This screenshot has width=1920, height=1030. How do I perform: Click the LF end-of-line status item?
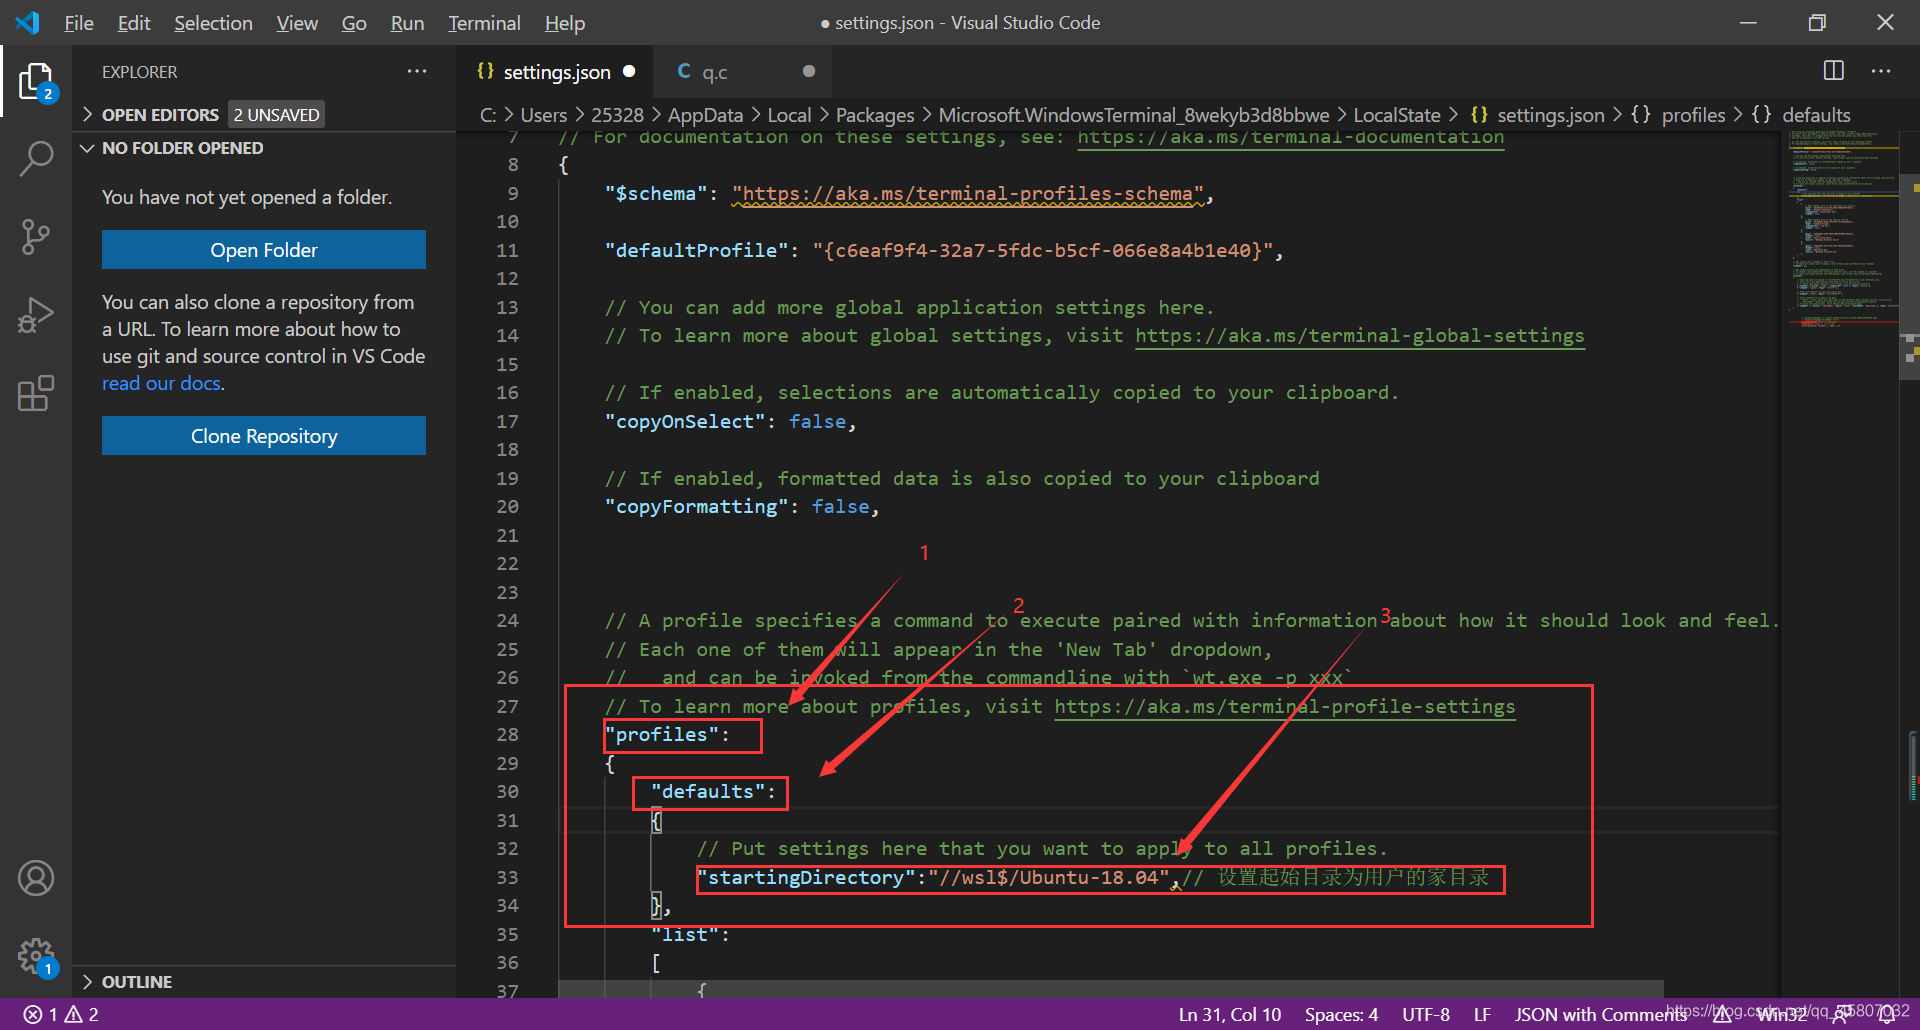[1482, 1014]
